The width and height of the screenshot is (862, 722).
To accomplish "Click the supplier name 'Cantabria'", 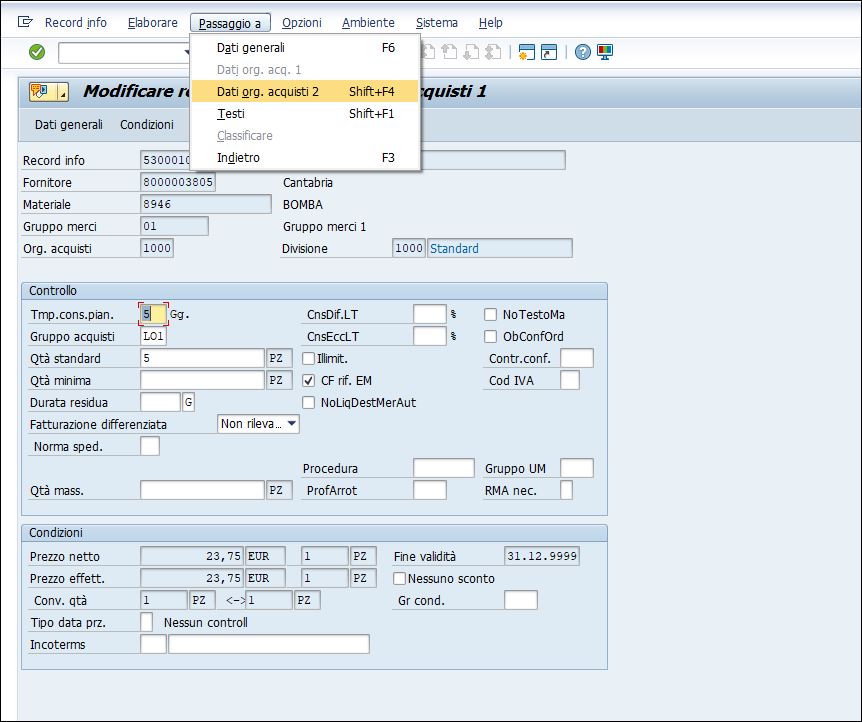I will pos(308,183).
